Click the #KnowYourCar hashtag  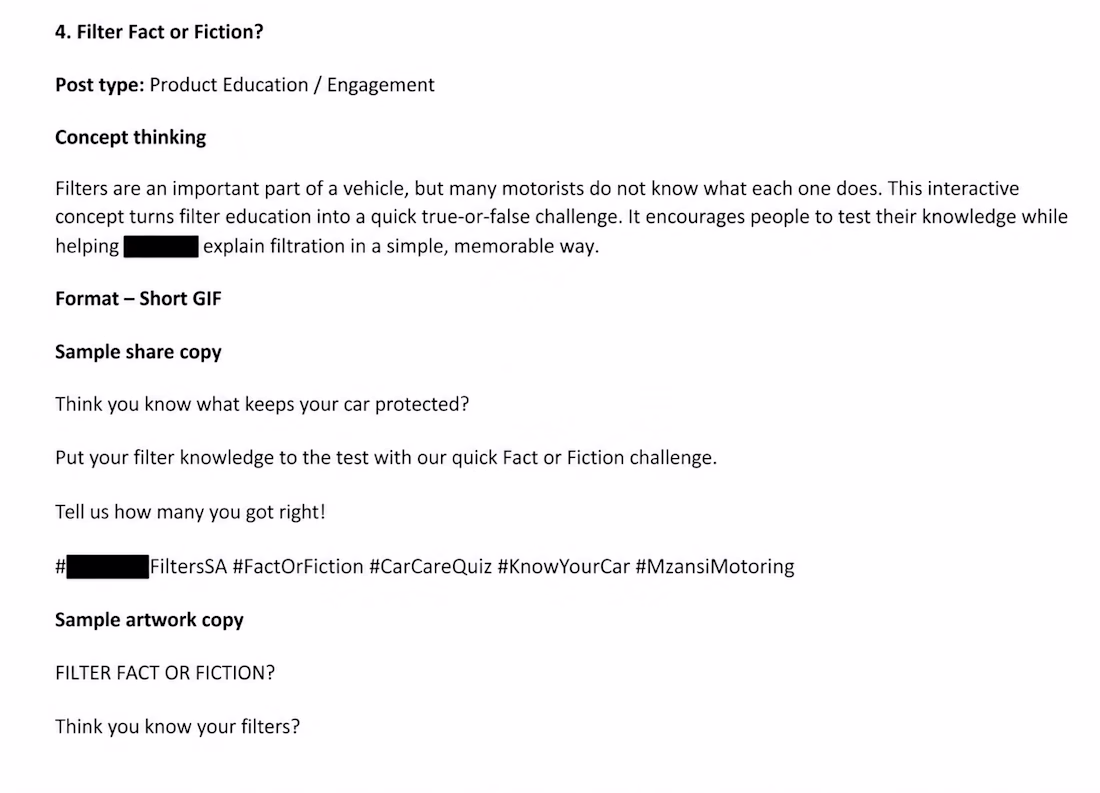(x=564, y=566)
